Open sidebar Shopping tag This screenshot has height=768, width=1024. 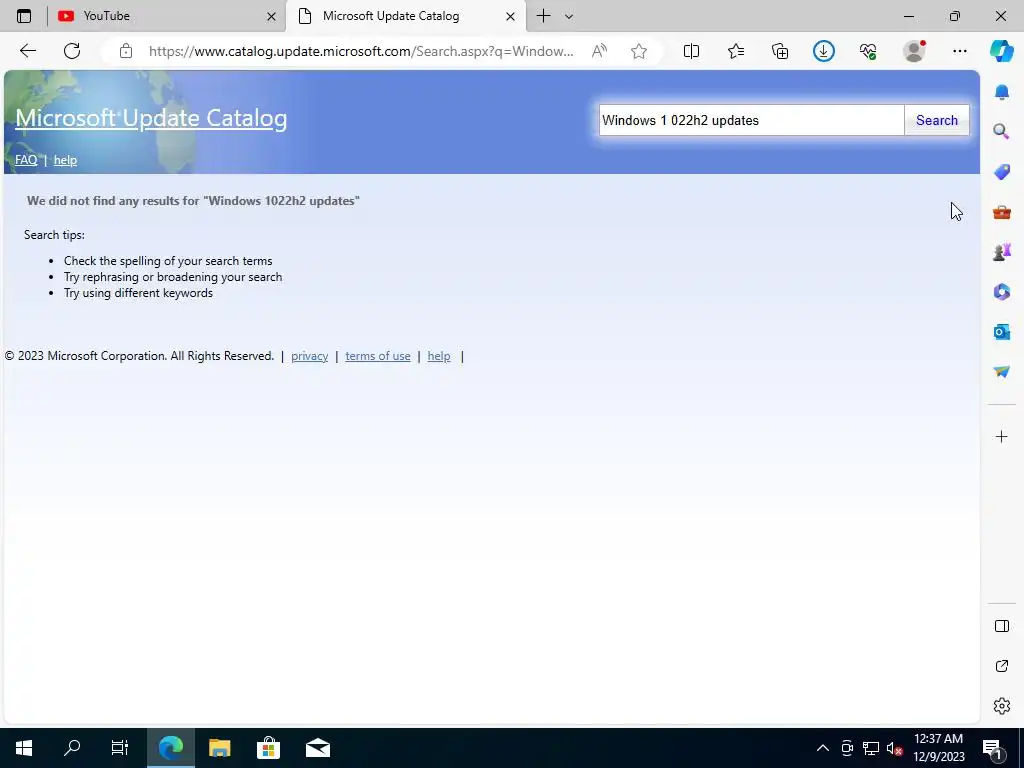click(x=1001, y=172)
